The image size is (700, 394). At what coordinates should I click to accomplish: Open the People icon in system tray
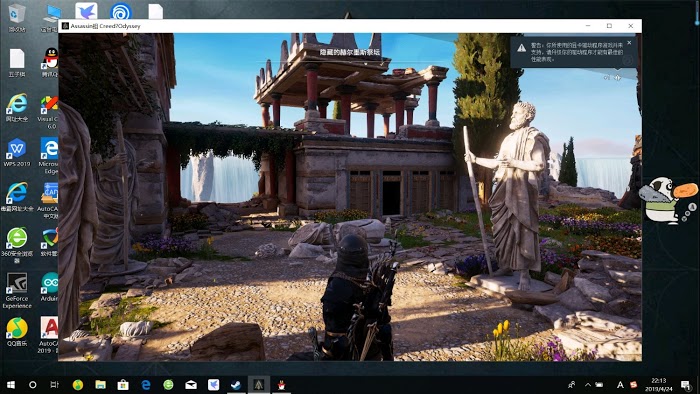click(x=571, y=385)
